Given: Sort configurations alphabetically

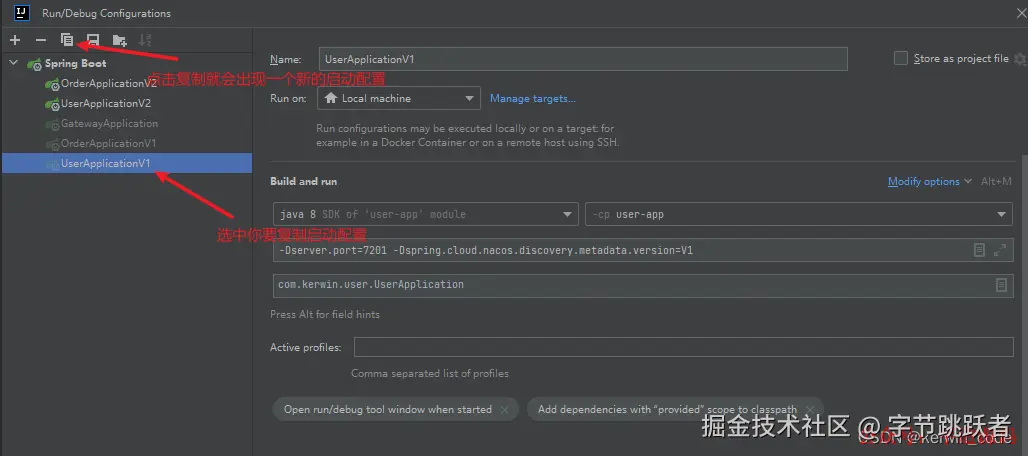Looking at the screenshot, I should pos(146,41).
